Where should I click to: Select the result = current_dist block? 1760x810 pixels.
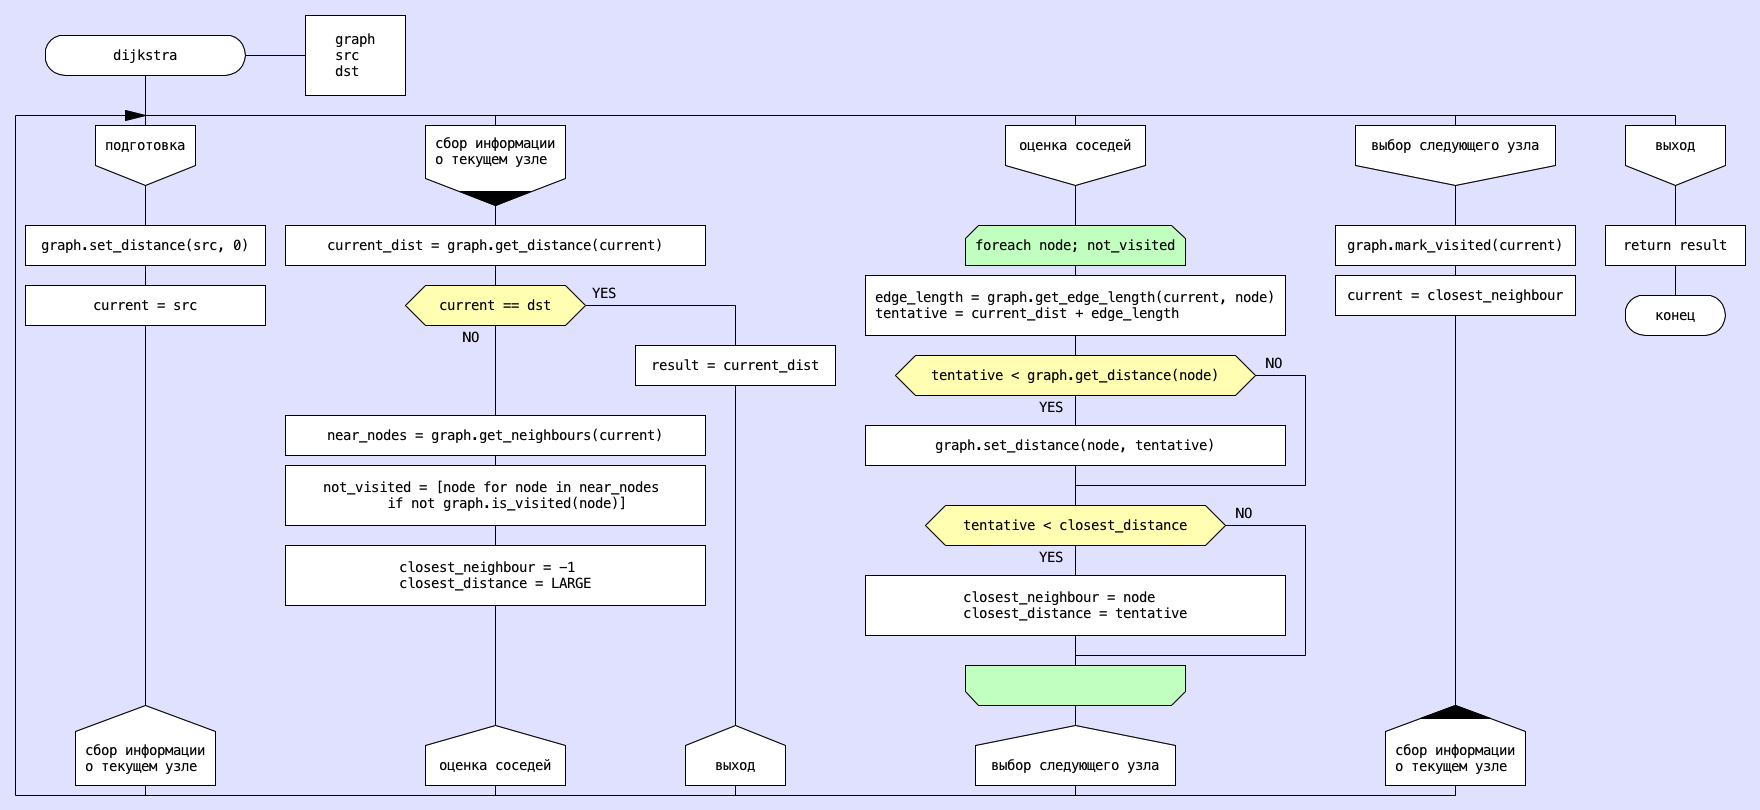(x=735, y=365)
